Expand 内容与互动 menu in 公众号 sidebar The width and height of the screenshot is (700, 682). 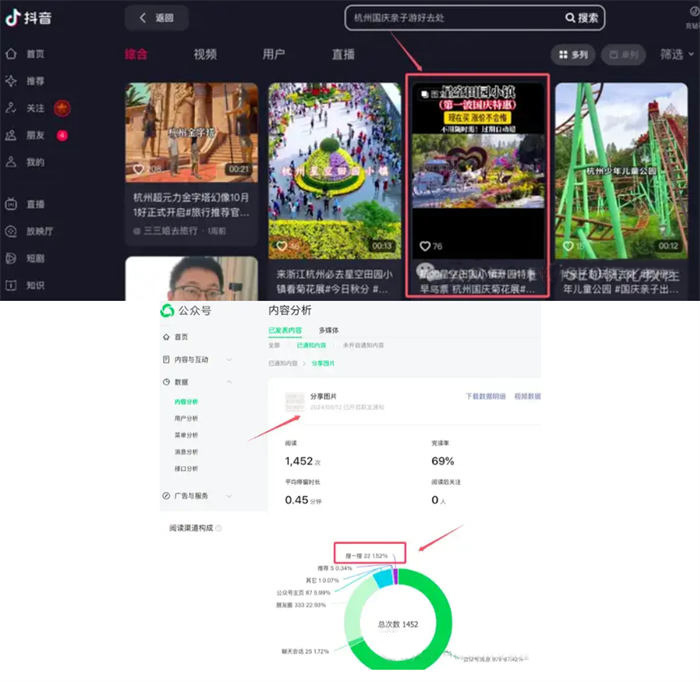[x=197, y=359]
